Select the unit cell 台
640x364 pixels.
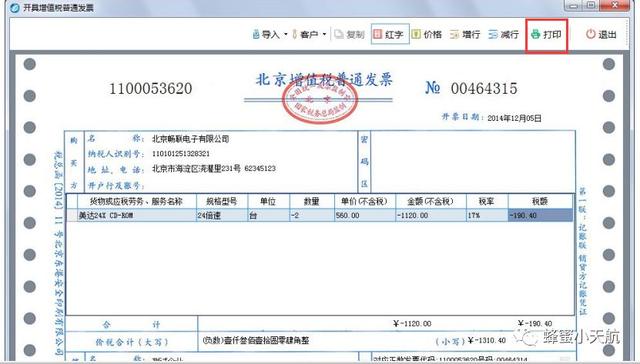click(269, 215)
